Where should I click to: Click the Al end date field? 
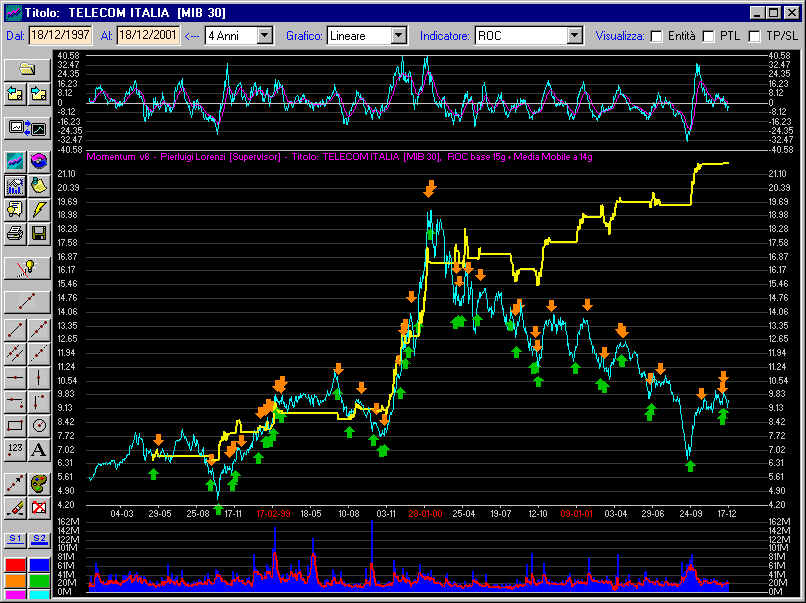148,35
